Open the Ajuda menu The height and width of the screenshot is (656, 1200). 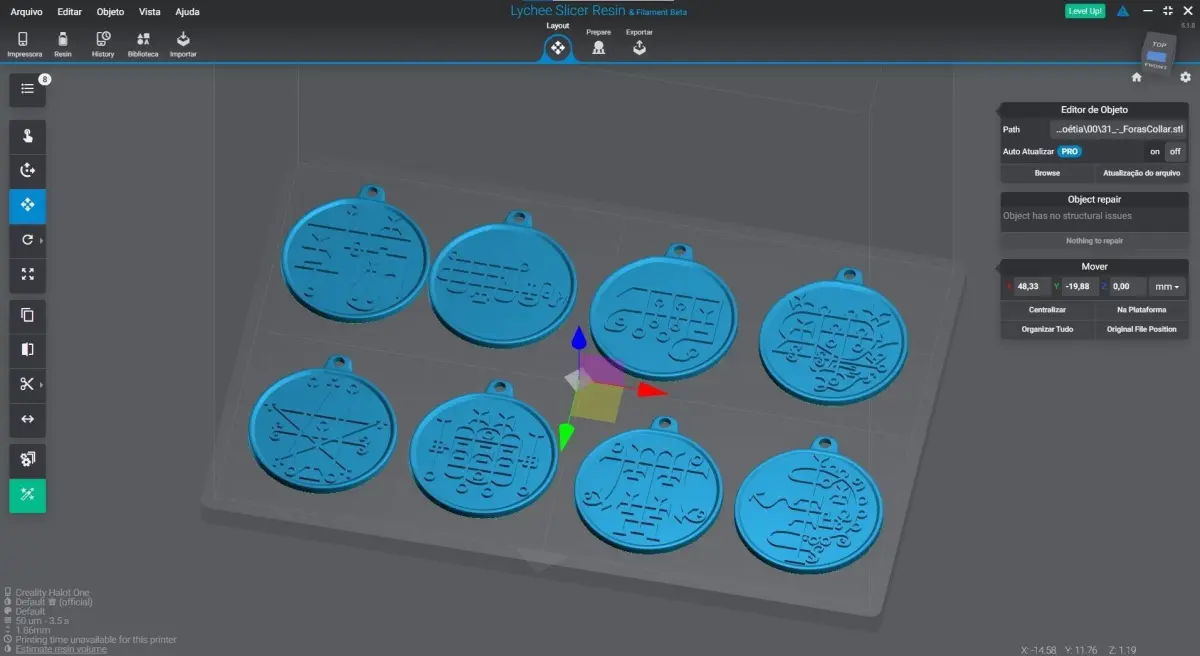(x=187, y=12)
